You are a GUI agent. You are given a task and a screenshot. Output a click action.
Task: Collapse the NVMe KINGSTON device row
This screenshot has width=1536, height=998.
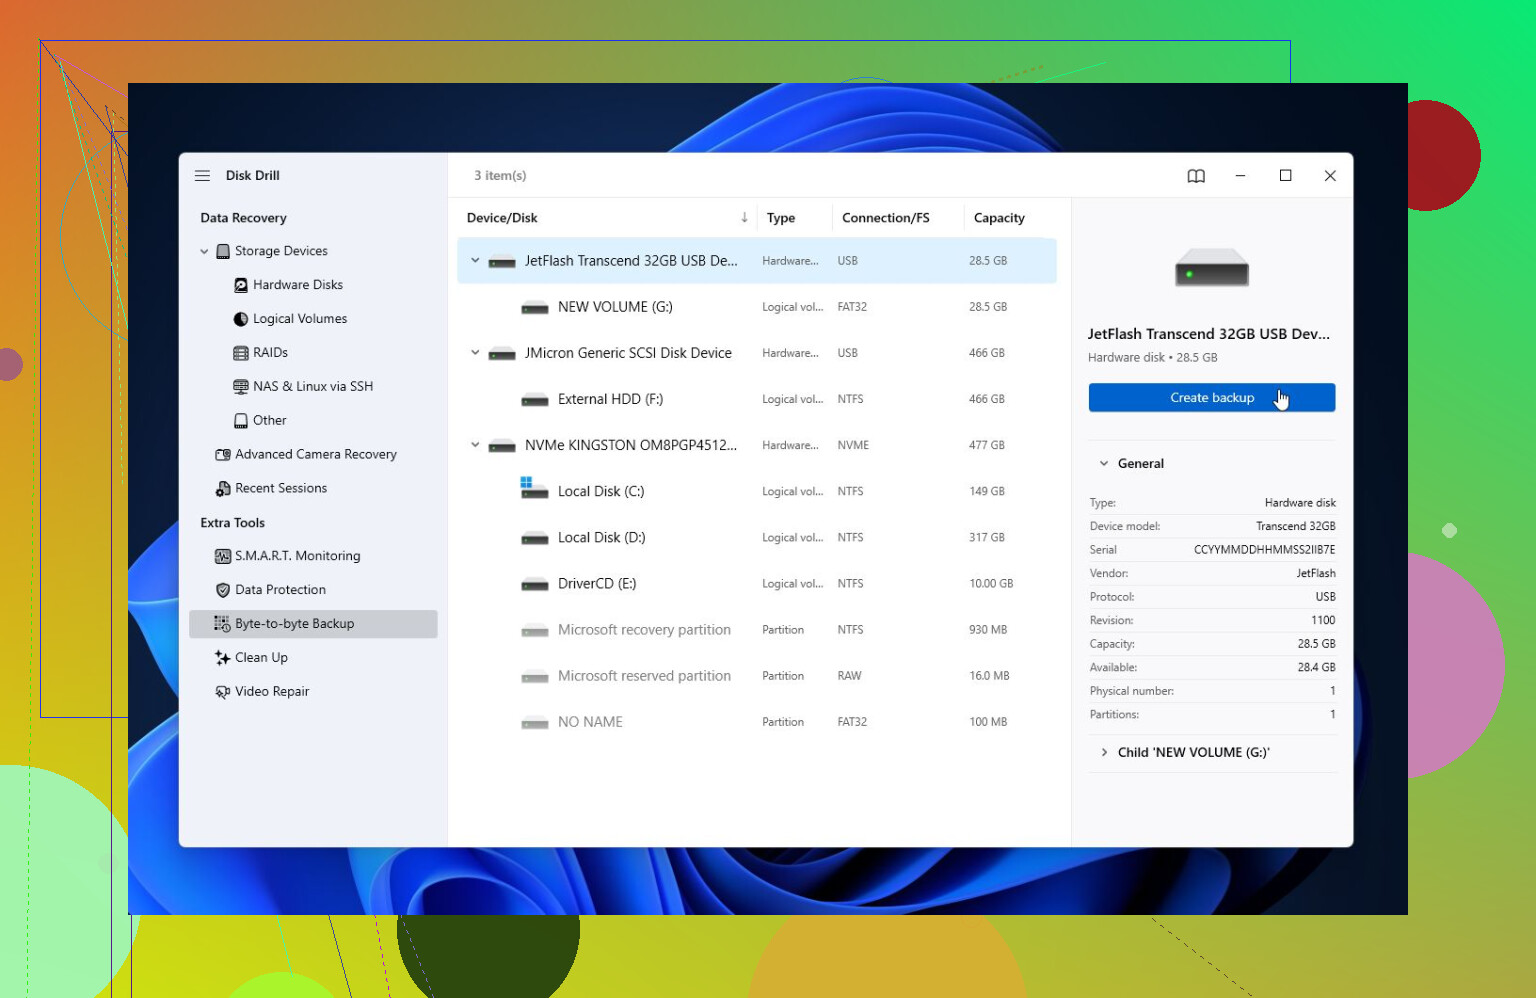[x=475, y=445]
